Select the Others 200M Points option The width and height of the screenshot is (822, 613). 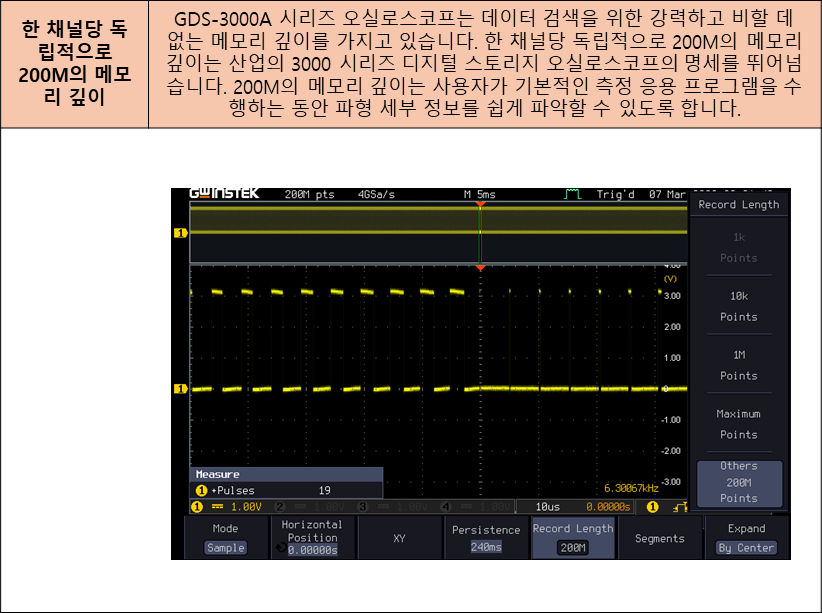point(739,483)
